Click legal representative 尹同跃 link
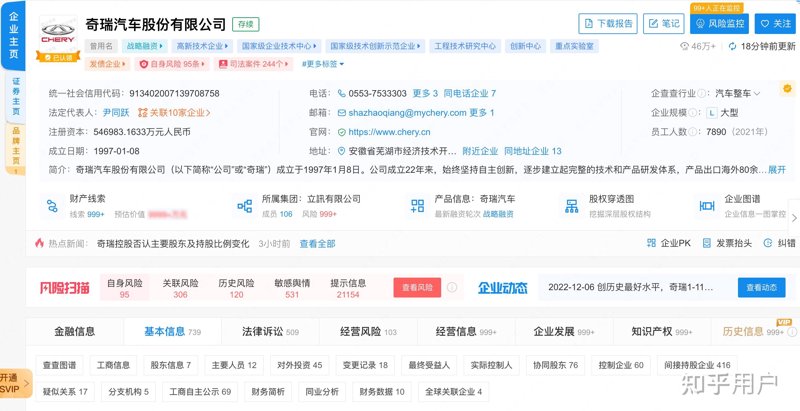The image size is (800, 411). (x=116, y=113)
